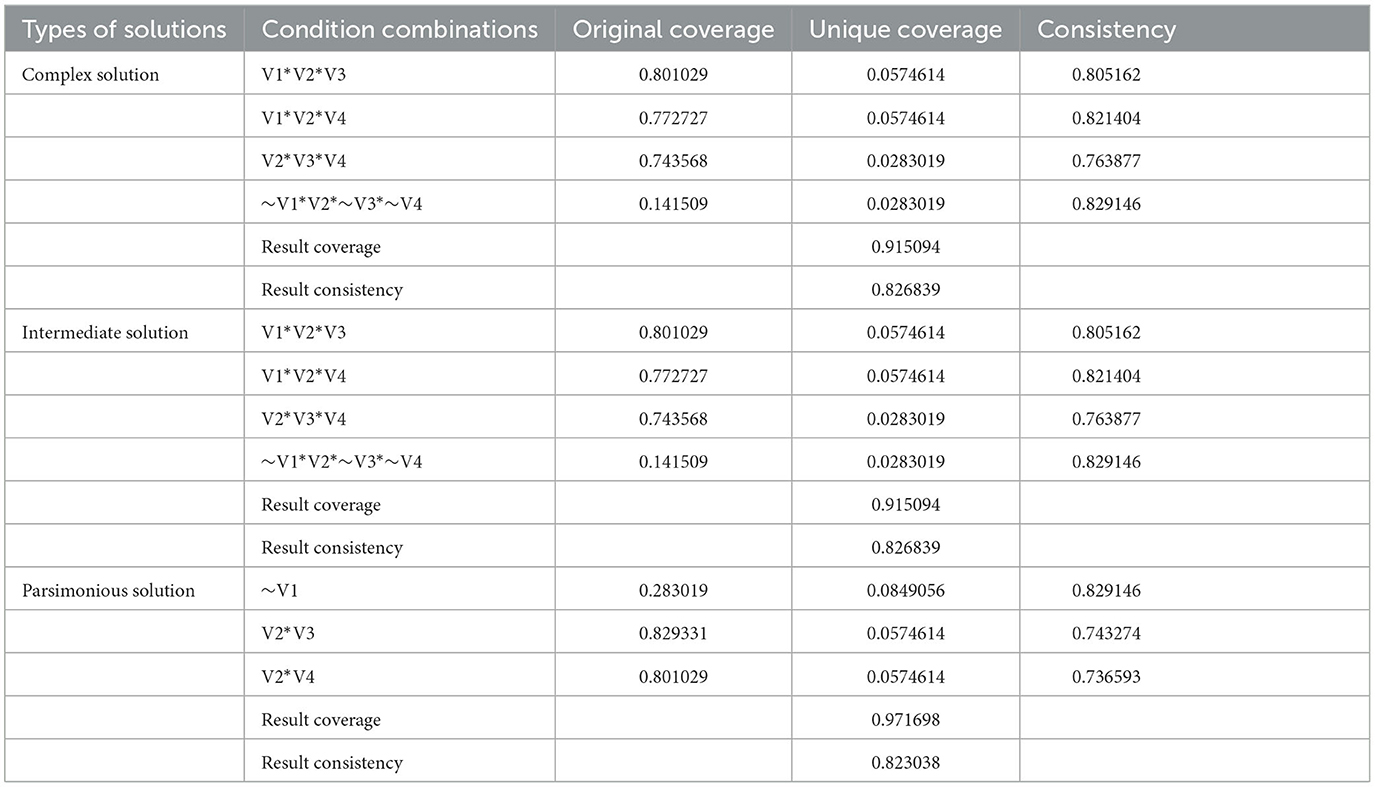This screenshot has width=1375, height=787.
Task: Click original coverage 0.283019 for ~V1
Action: click(673, 591)
